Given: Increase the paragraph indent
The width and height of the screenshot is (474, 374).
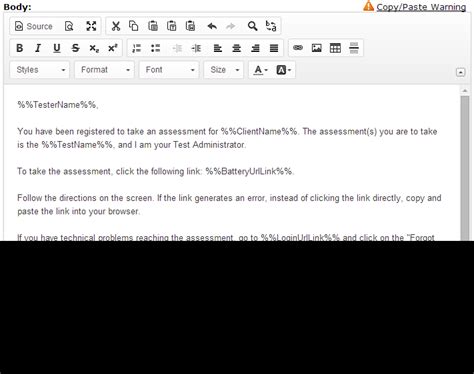Looking at the screenshot, I should [x=196, y=48].
